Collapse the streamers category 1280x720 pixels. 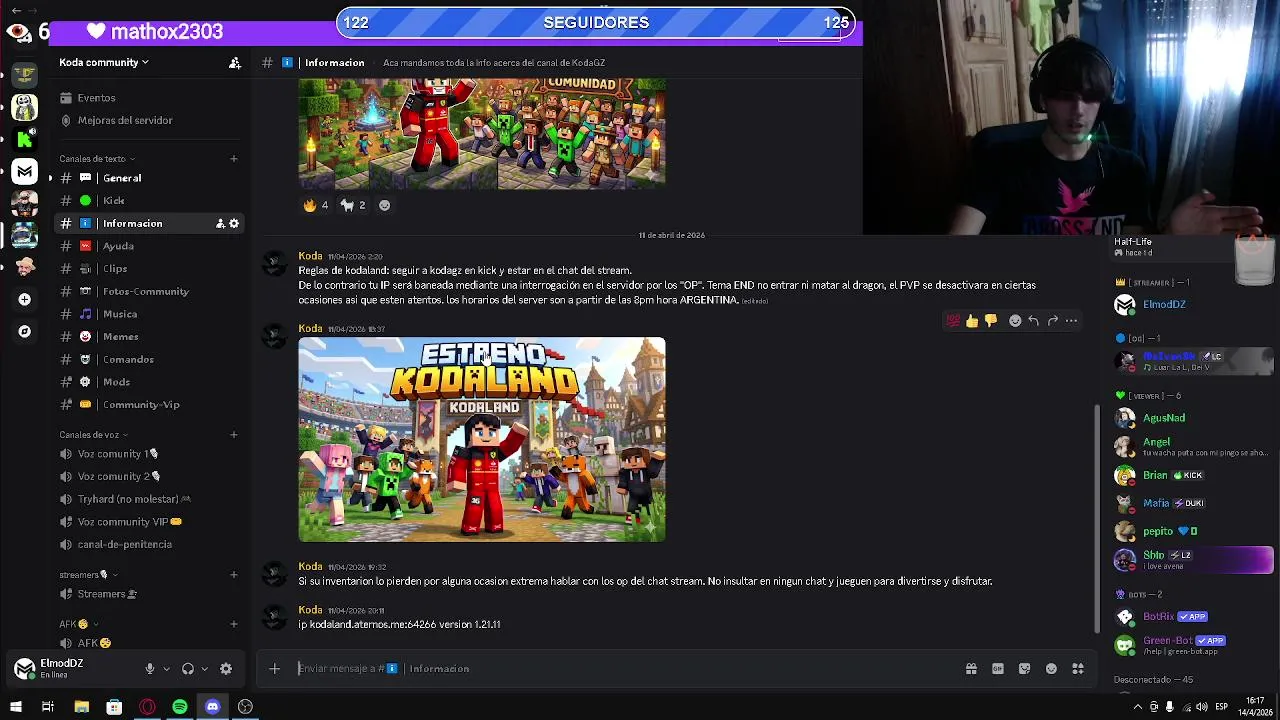click(x=88, y=575)
